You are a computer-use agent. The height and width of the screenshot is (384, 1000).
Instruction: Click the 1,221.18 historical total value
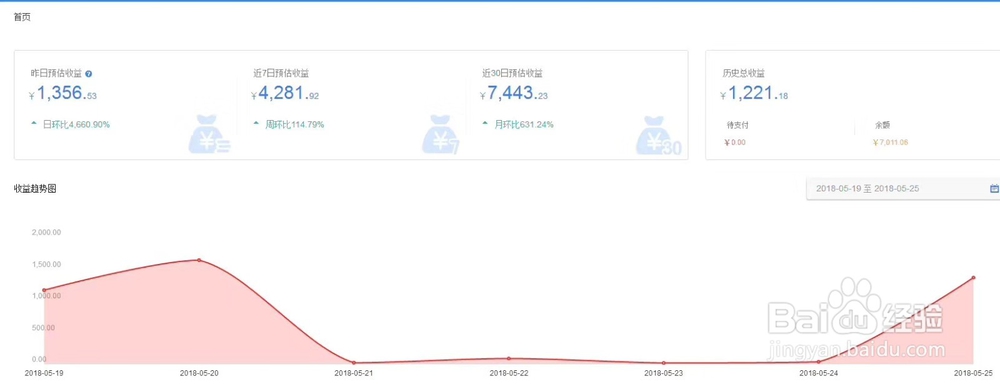pos(754,94)
